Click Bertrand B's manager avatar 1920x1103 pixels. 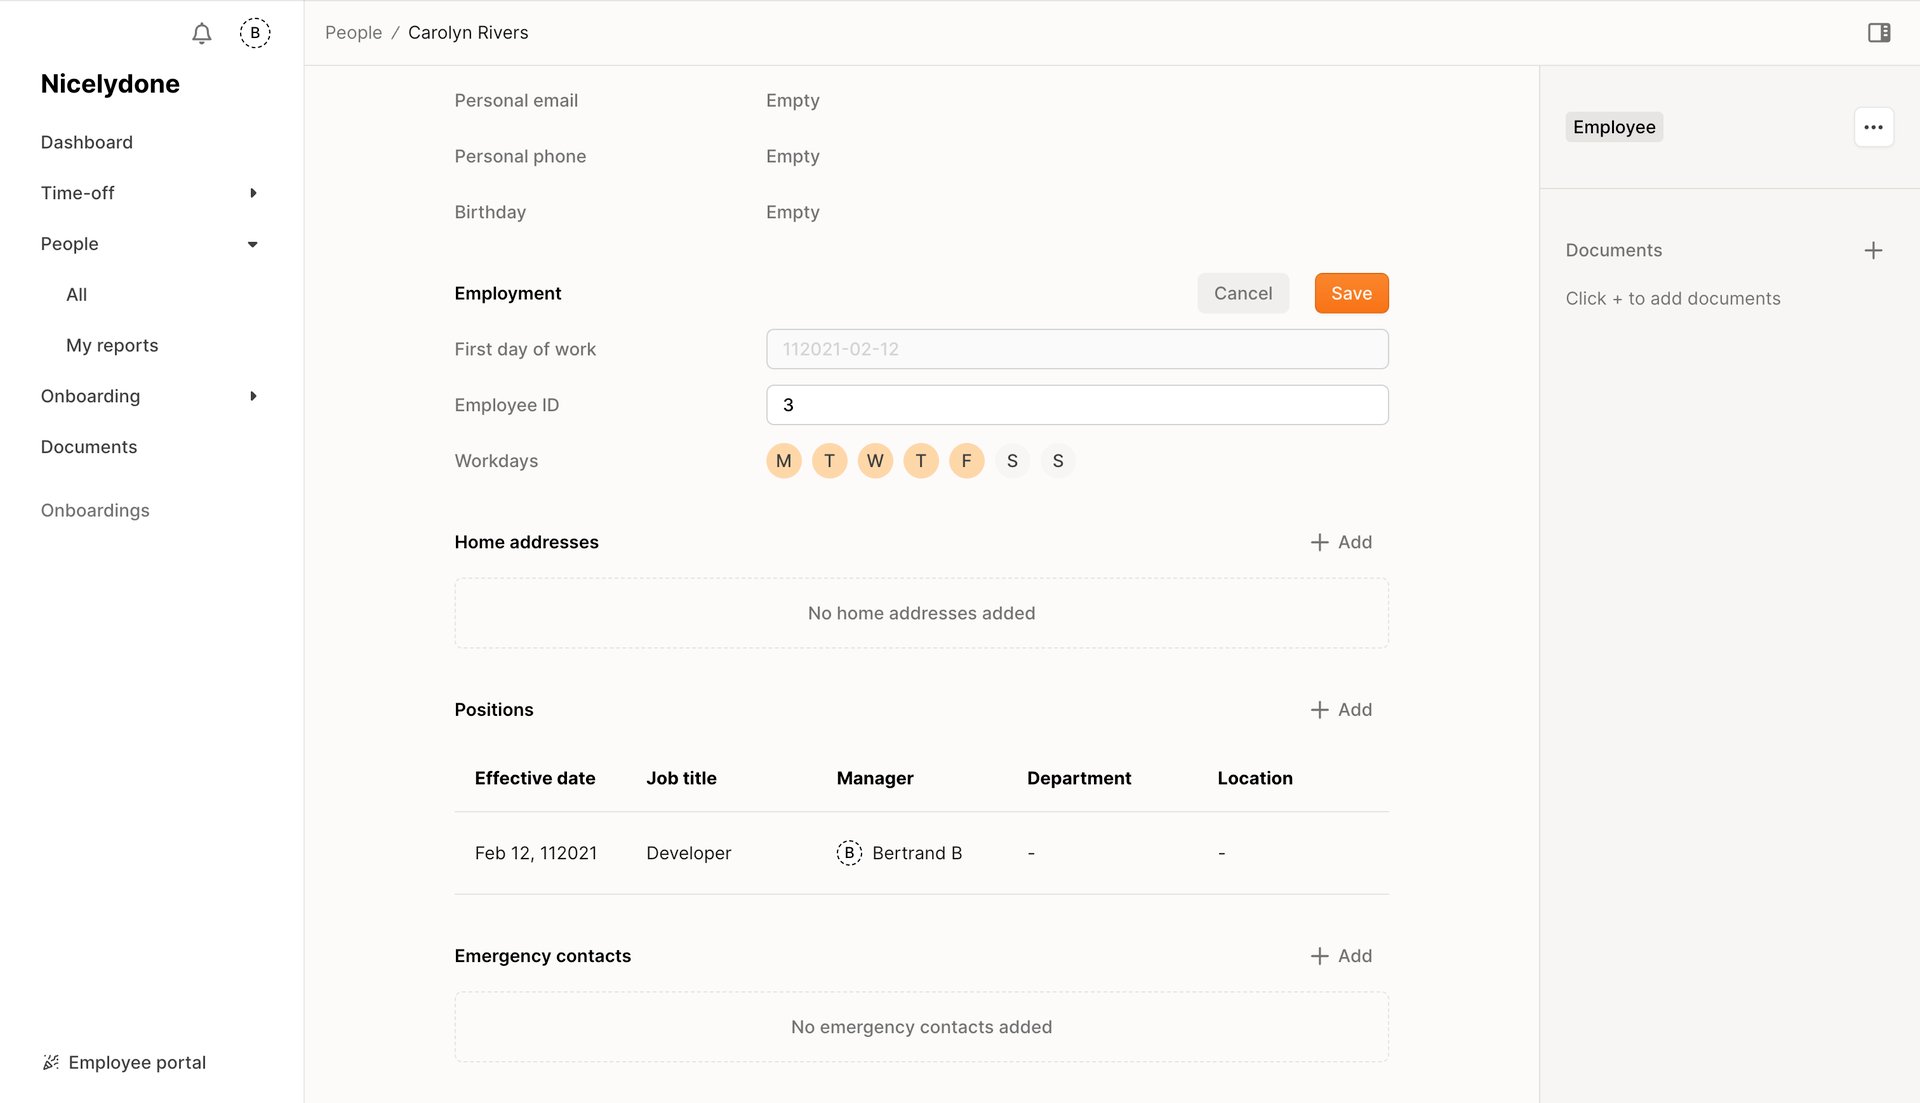tap(849, 852)
